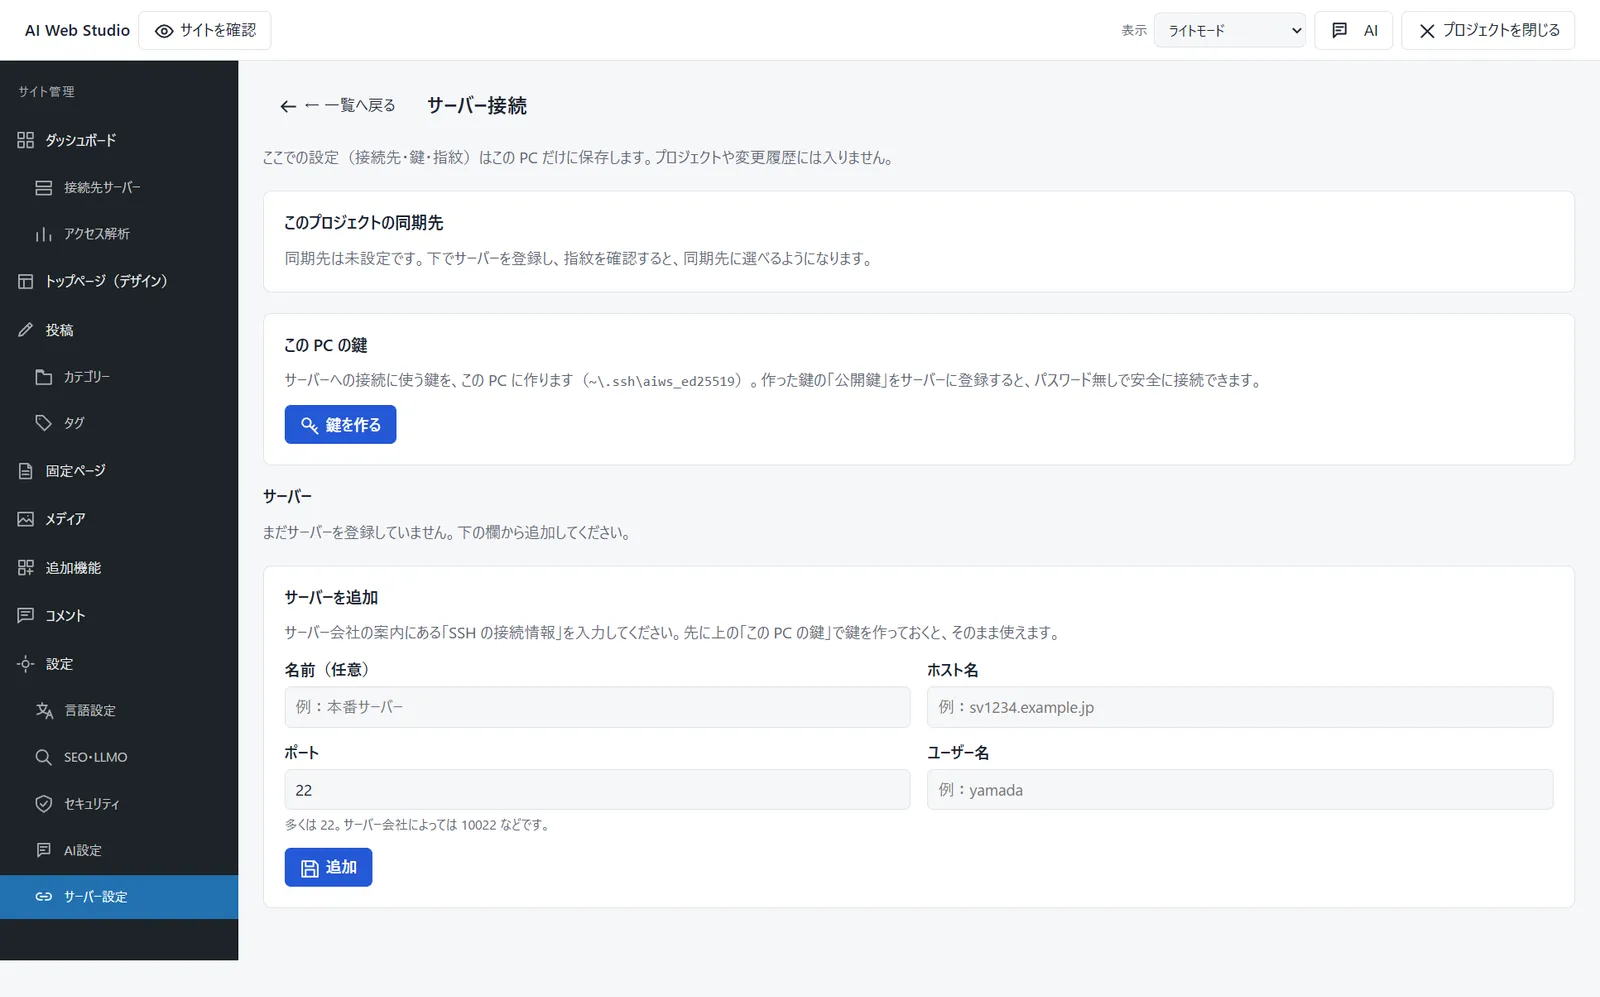The width and height of the screenshot is (1600, 997).
Task: Focus the 名前（任意） input field
Action: click(x=597, y=707)
